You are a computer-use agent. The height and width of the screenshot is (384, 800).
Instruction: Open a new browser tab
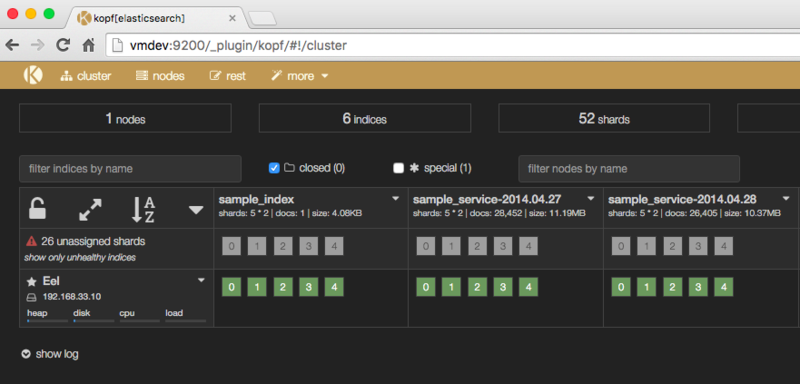pyautogui.click(x=262, y=19)
